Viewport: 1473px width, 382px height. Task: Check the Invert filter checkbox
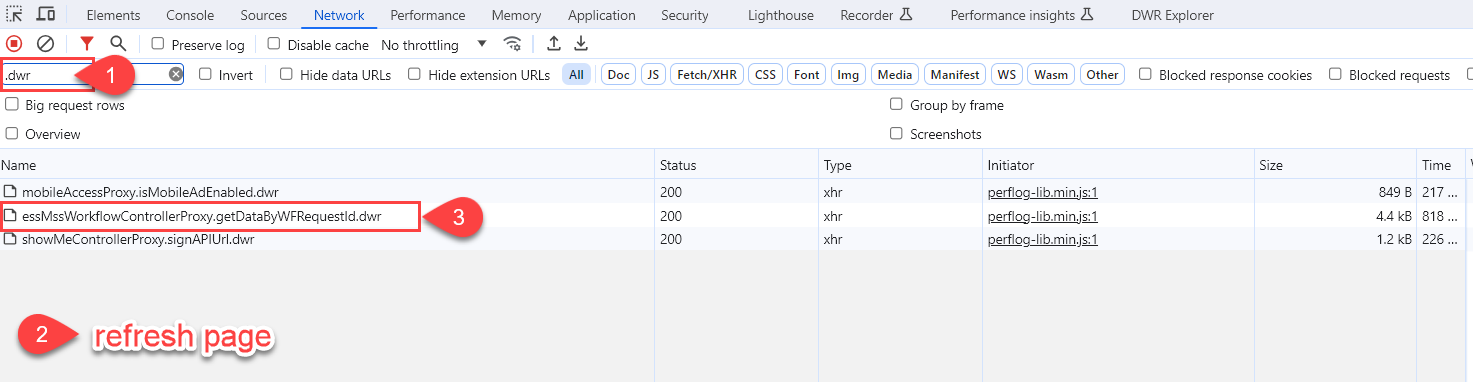point(205,74)
